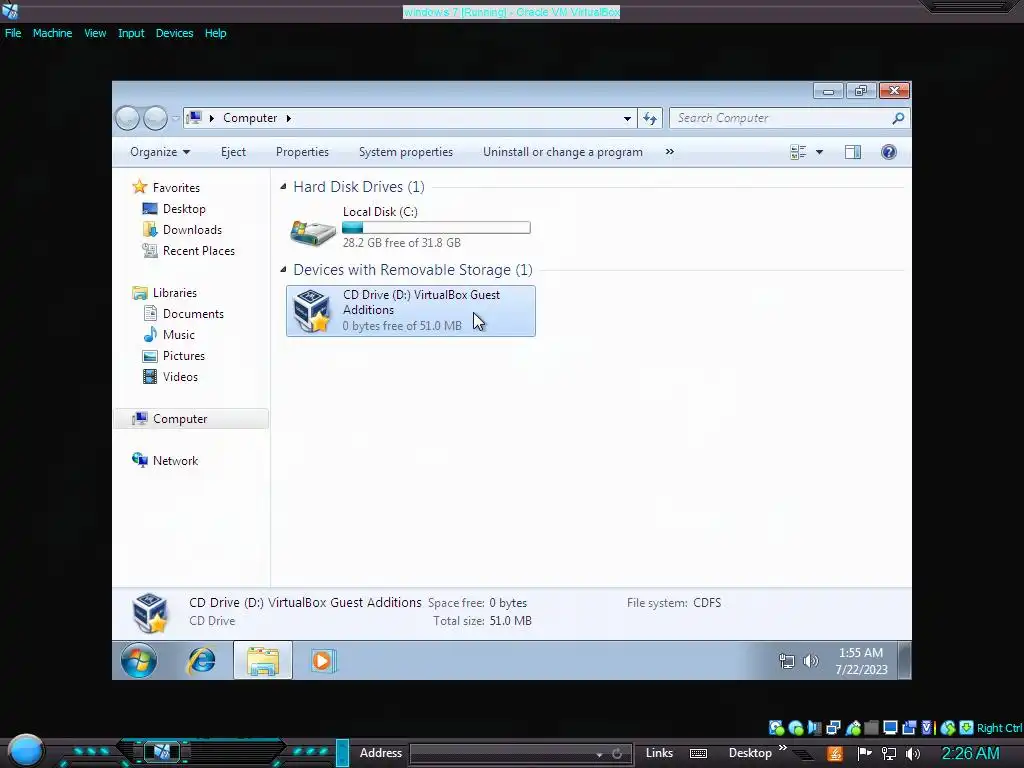The height and width of the screenshot is (768, 1024).
Task: Open the VirtualBox View menu
Action: click(95, 33)
